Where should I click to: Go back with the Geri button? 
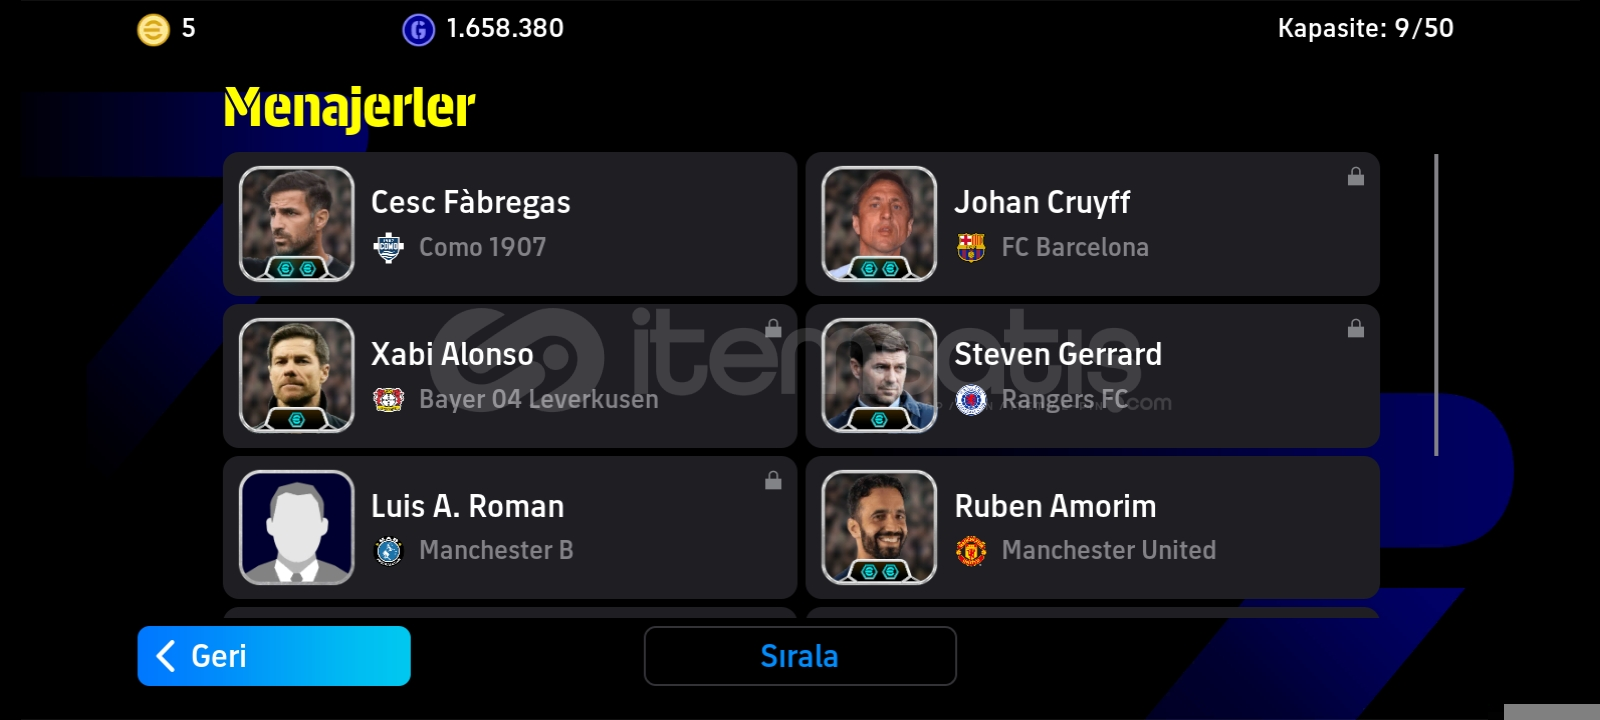click(274, 656)
